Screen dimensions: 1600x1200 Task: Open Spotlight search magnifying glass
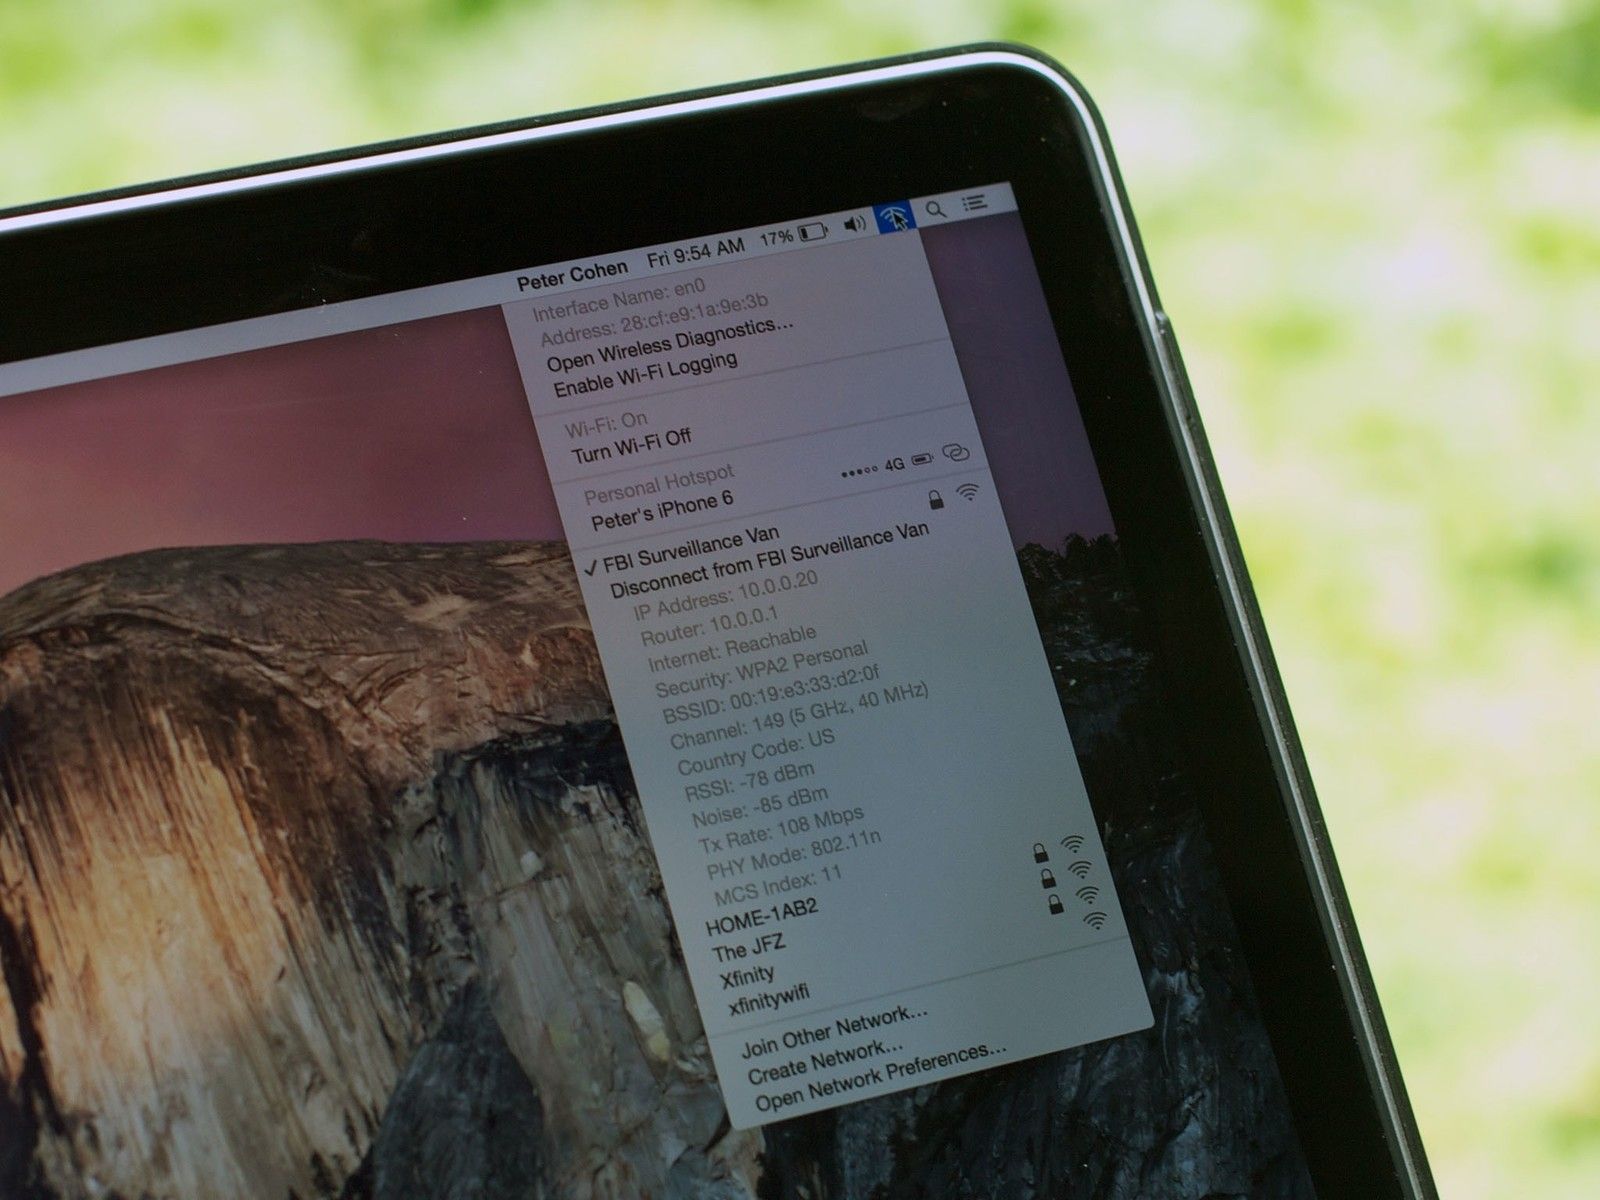[935, 209]
